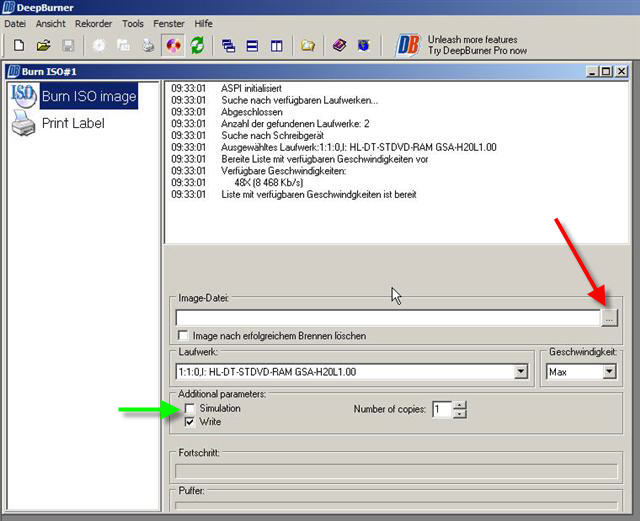640x521 pixels.
Task: Open the Tools menu
Action: (x=133, y=24)
